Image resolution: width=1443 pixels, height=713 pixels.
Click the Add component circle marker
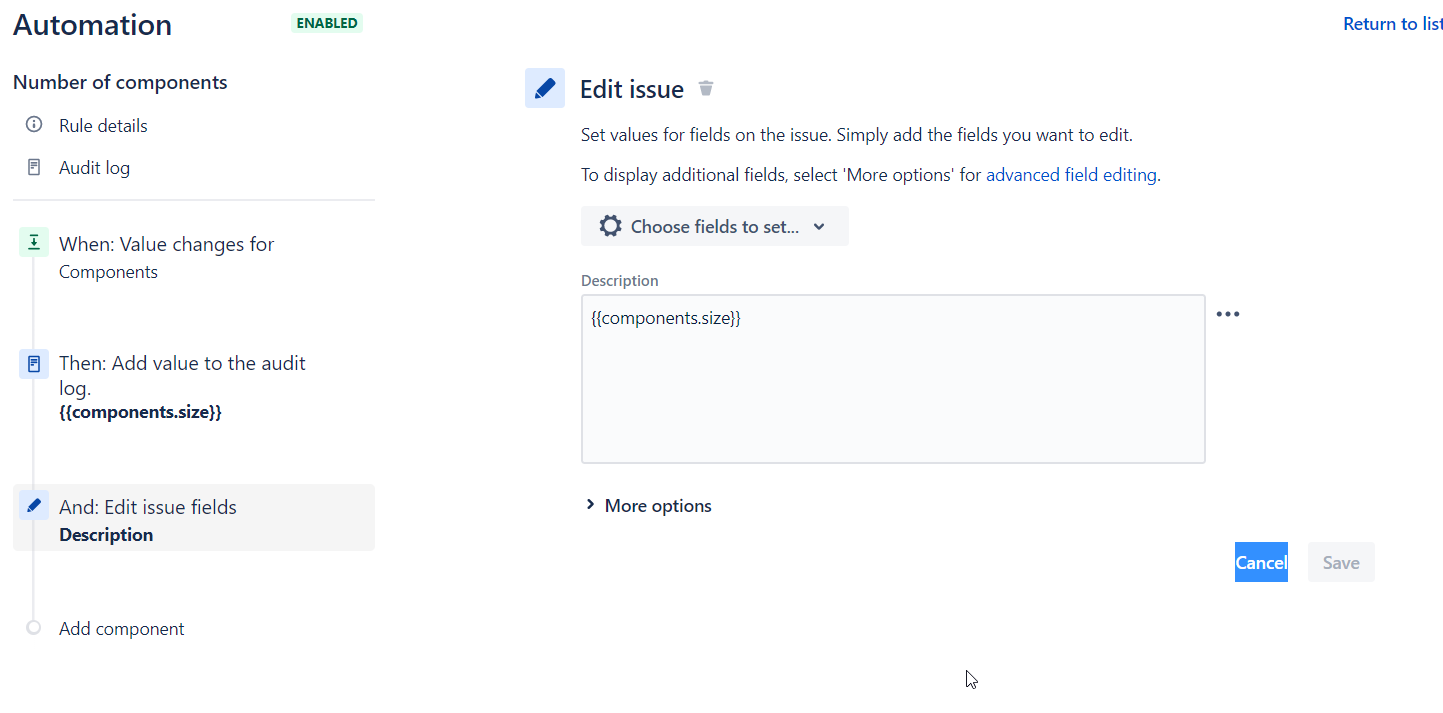[33, 628]
